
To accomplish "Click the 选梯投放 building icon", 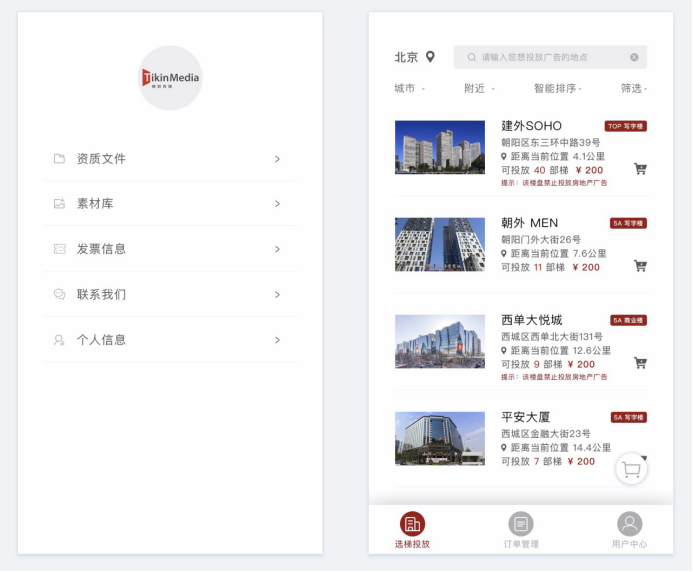I will click(412, 524).
